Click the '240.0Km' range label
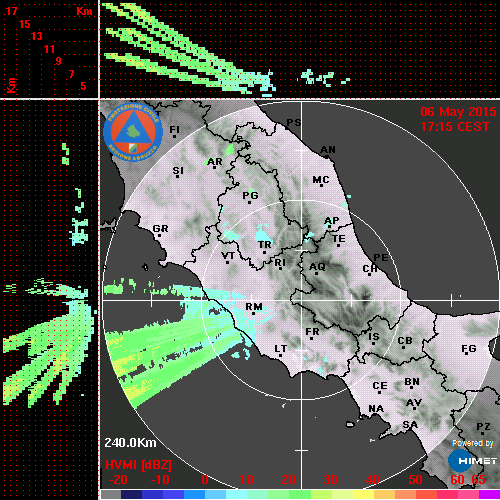 (130, 443)
